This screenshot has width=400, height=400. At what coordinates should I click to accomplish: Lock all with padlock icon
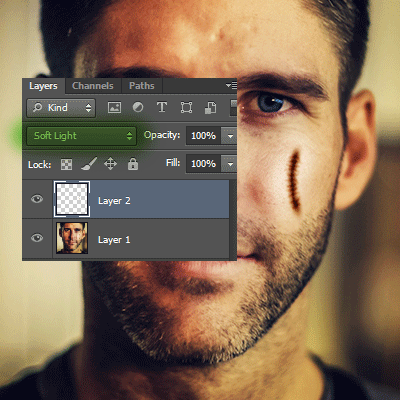click(133, 164)
